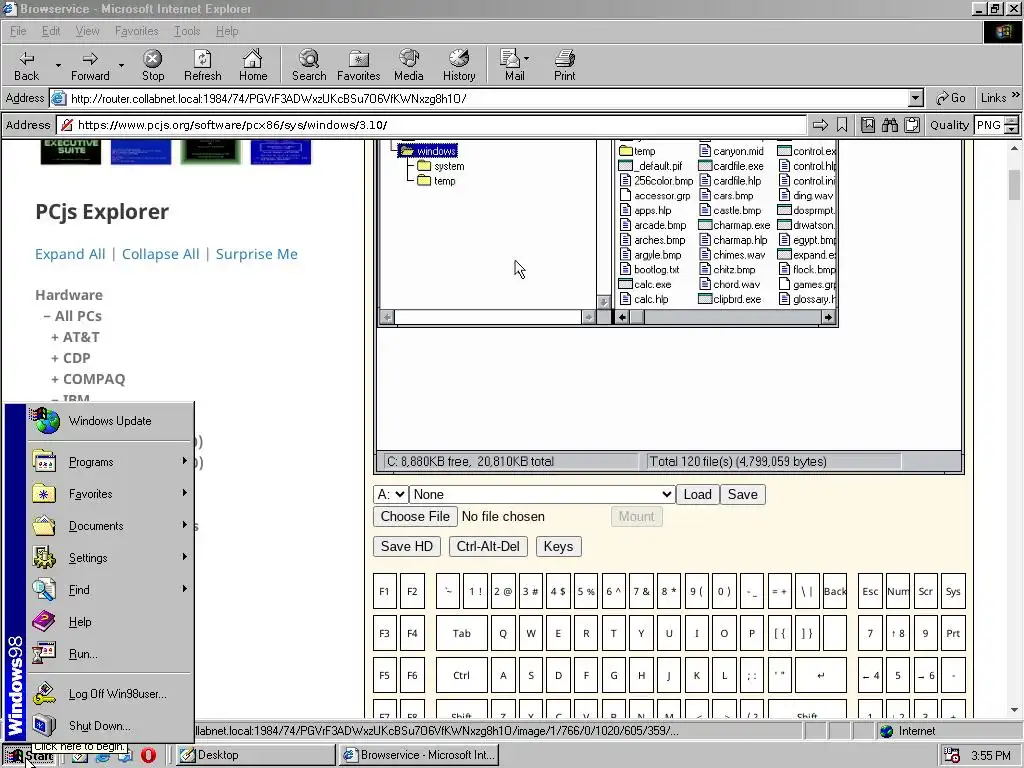
Task: Open the IE address bar dropdown
Action: pos(916,99)
